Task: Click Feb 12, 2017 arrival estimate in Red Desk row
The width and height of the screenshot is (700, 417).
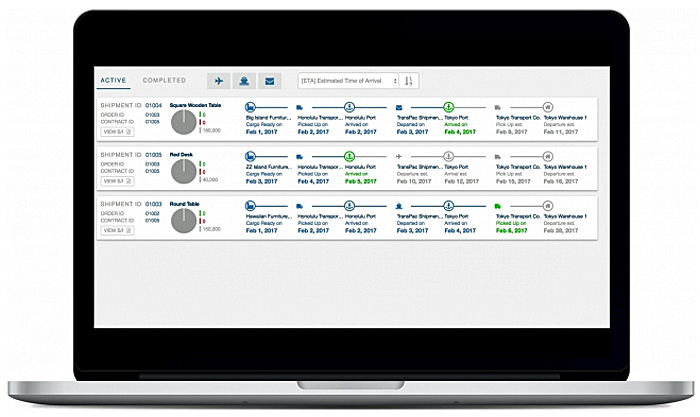Action: pyautogui.click(x=462, y=181)
